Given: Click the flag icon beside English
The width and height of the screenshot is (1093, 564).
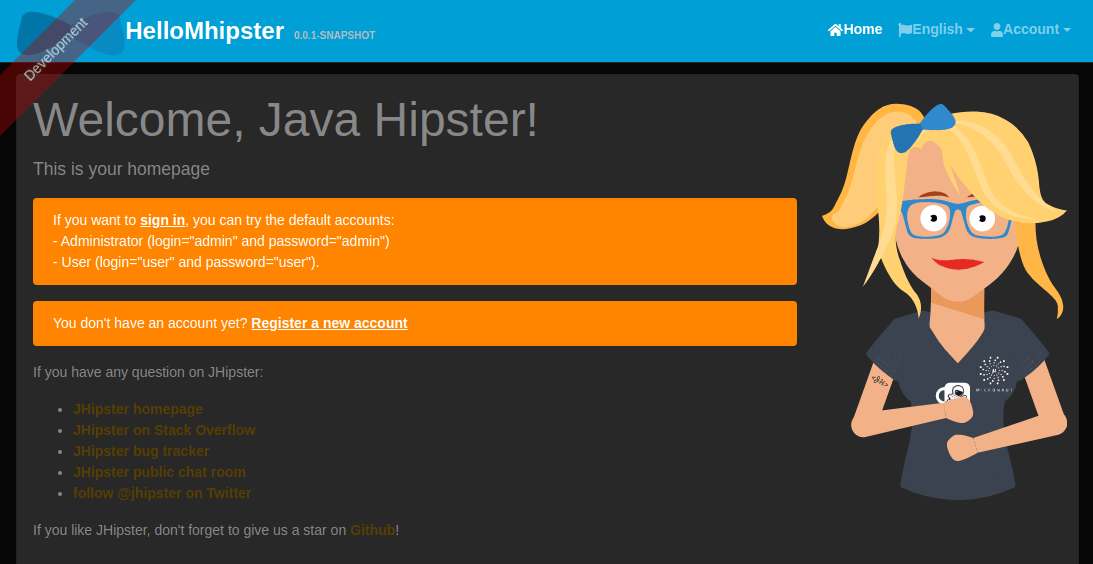Looking at the screenshot, I should (905, 30).
